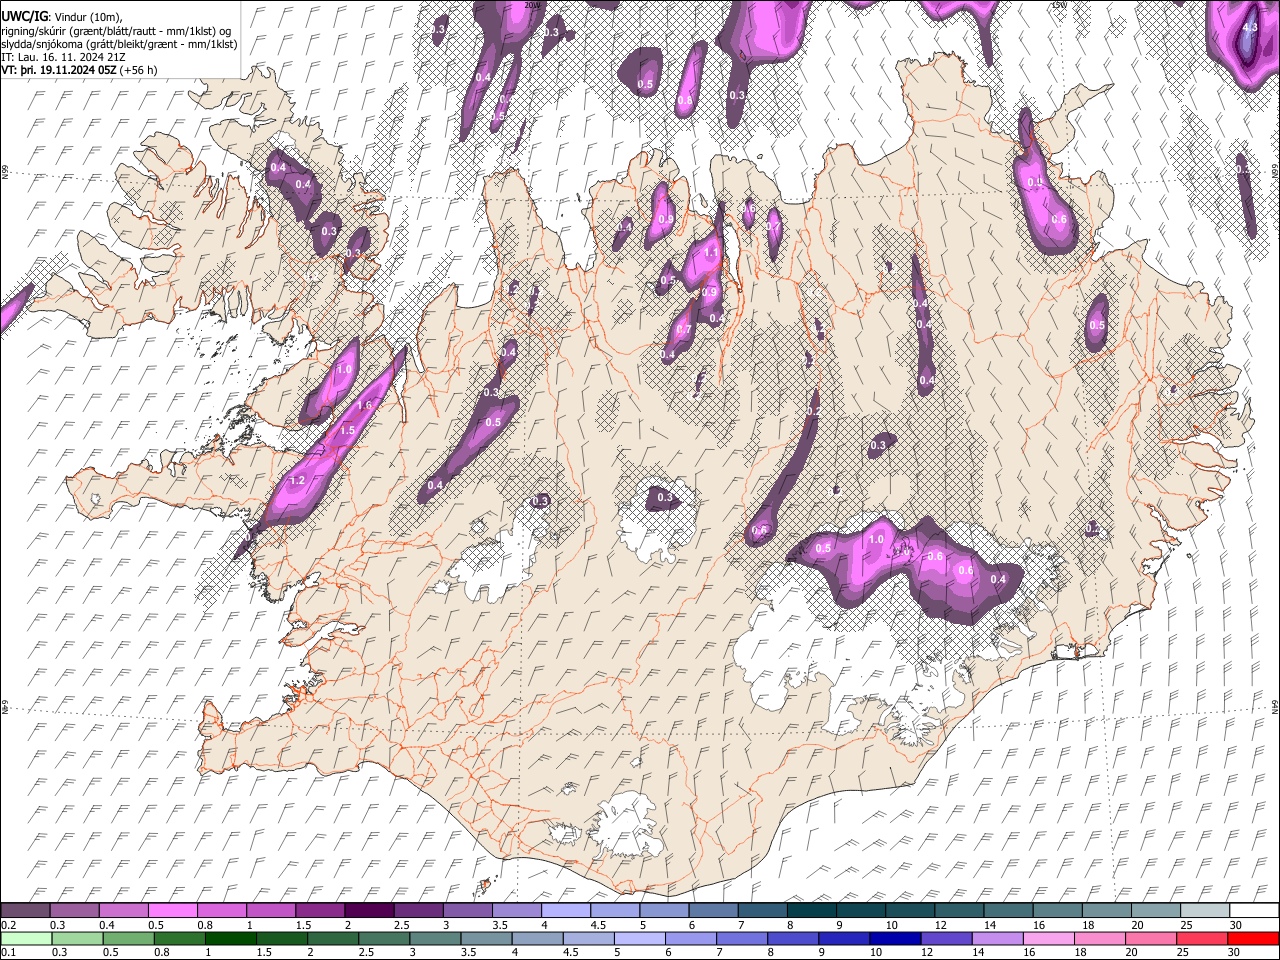Click the initial time 'IT: Lau. 16. 11. 2024 21Z'
The width and height of the screenshot is (1280, 960).
click(64, 57)
